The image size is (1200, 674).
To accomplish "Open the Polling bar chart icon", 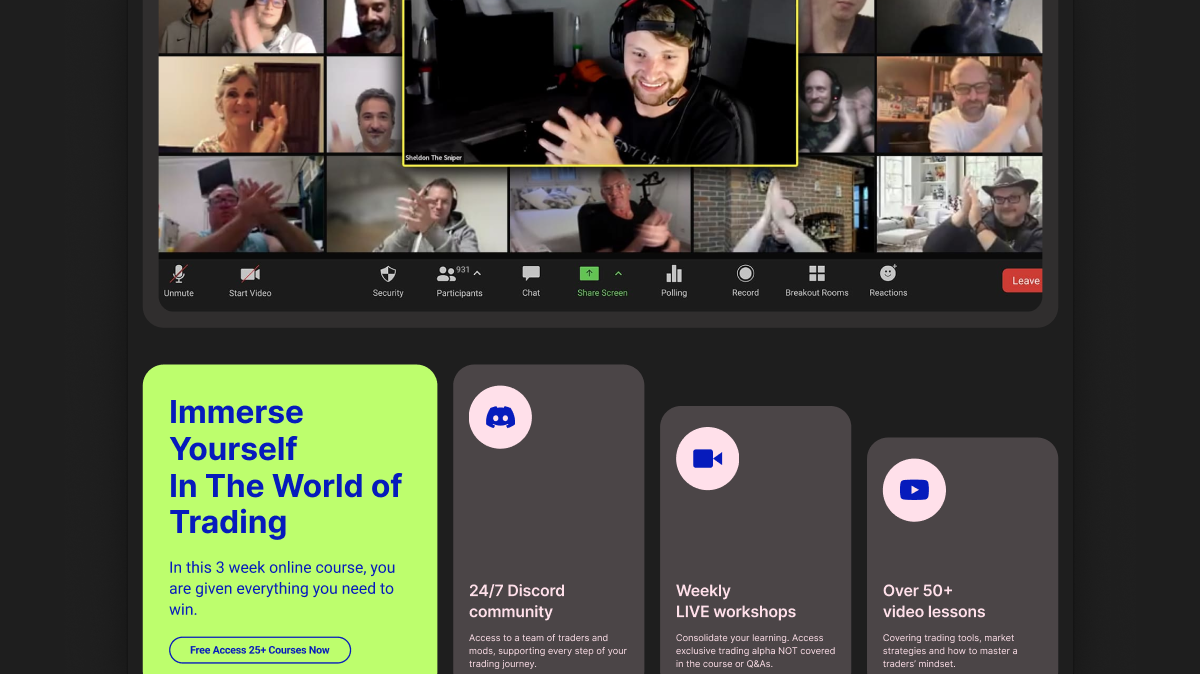I will point(674,274).
